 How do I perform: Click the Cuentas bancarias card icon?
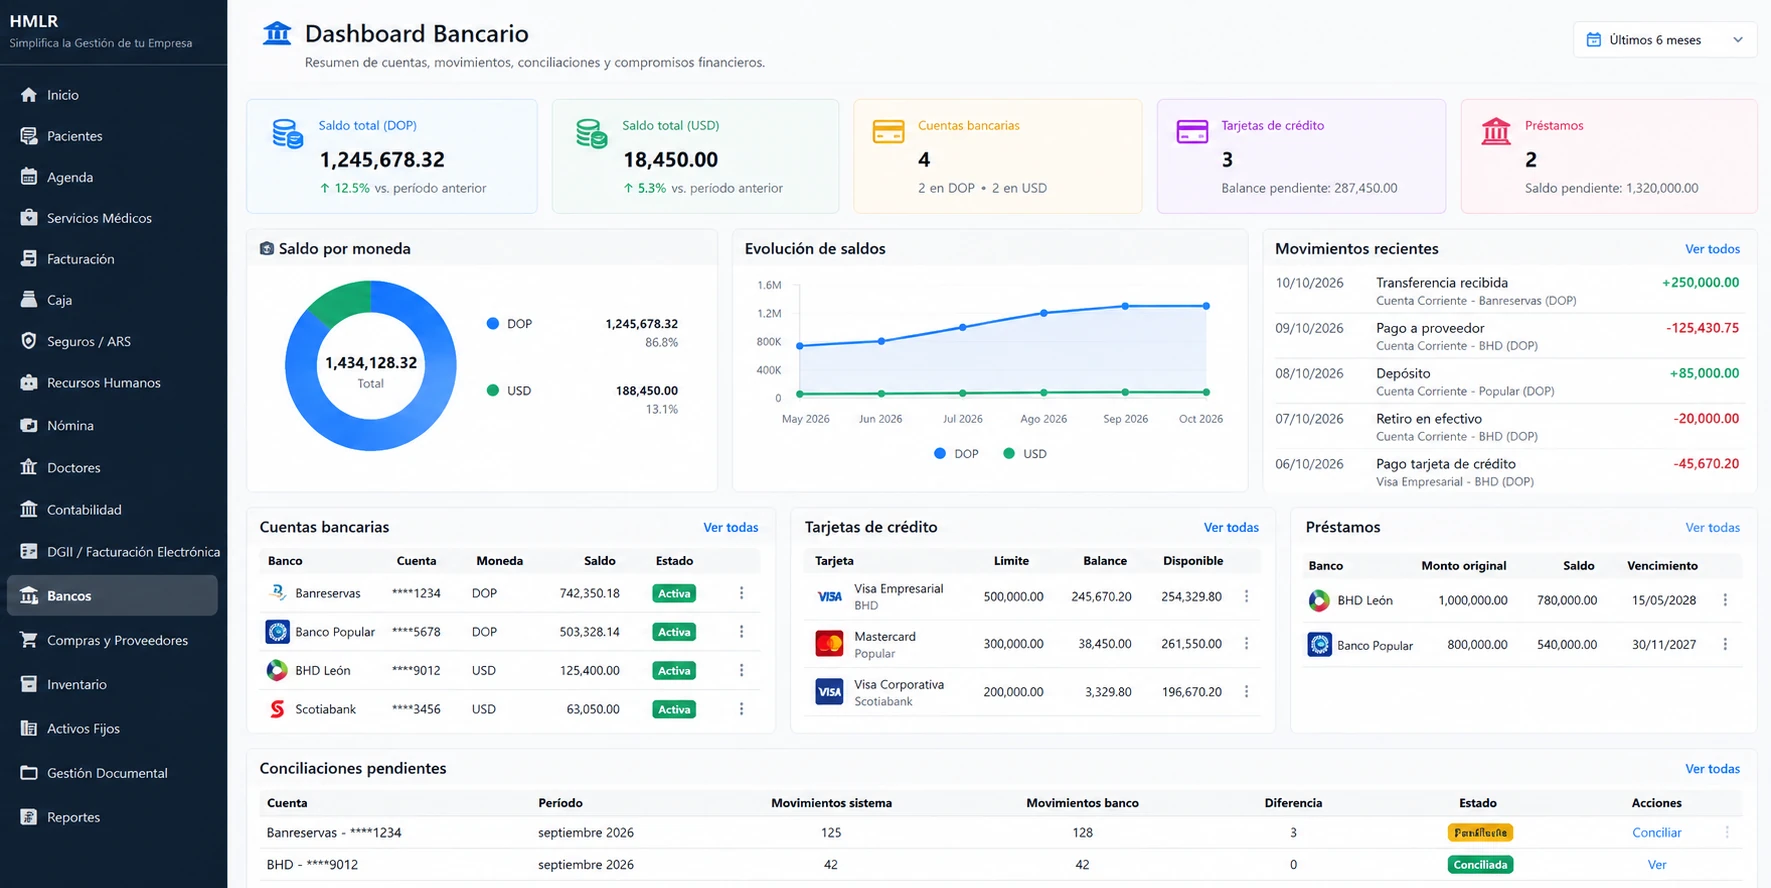click(888, 132)
